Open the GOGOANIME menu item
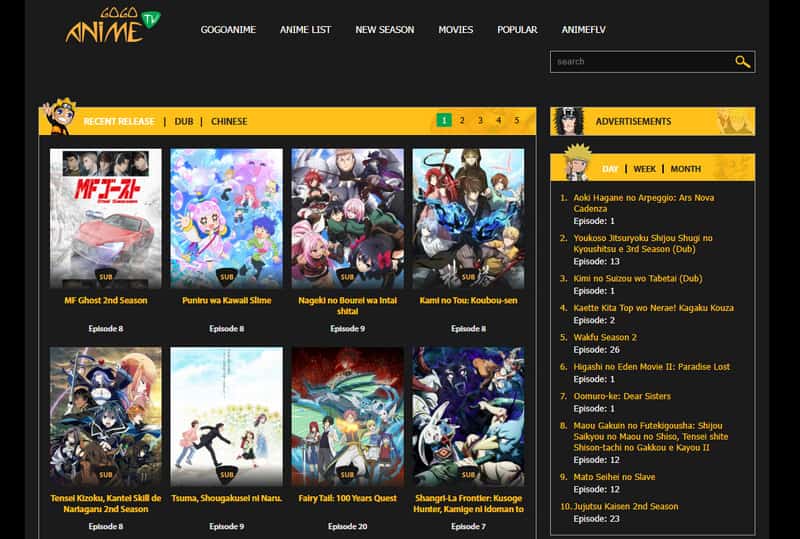 pos(228,30)
